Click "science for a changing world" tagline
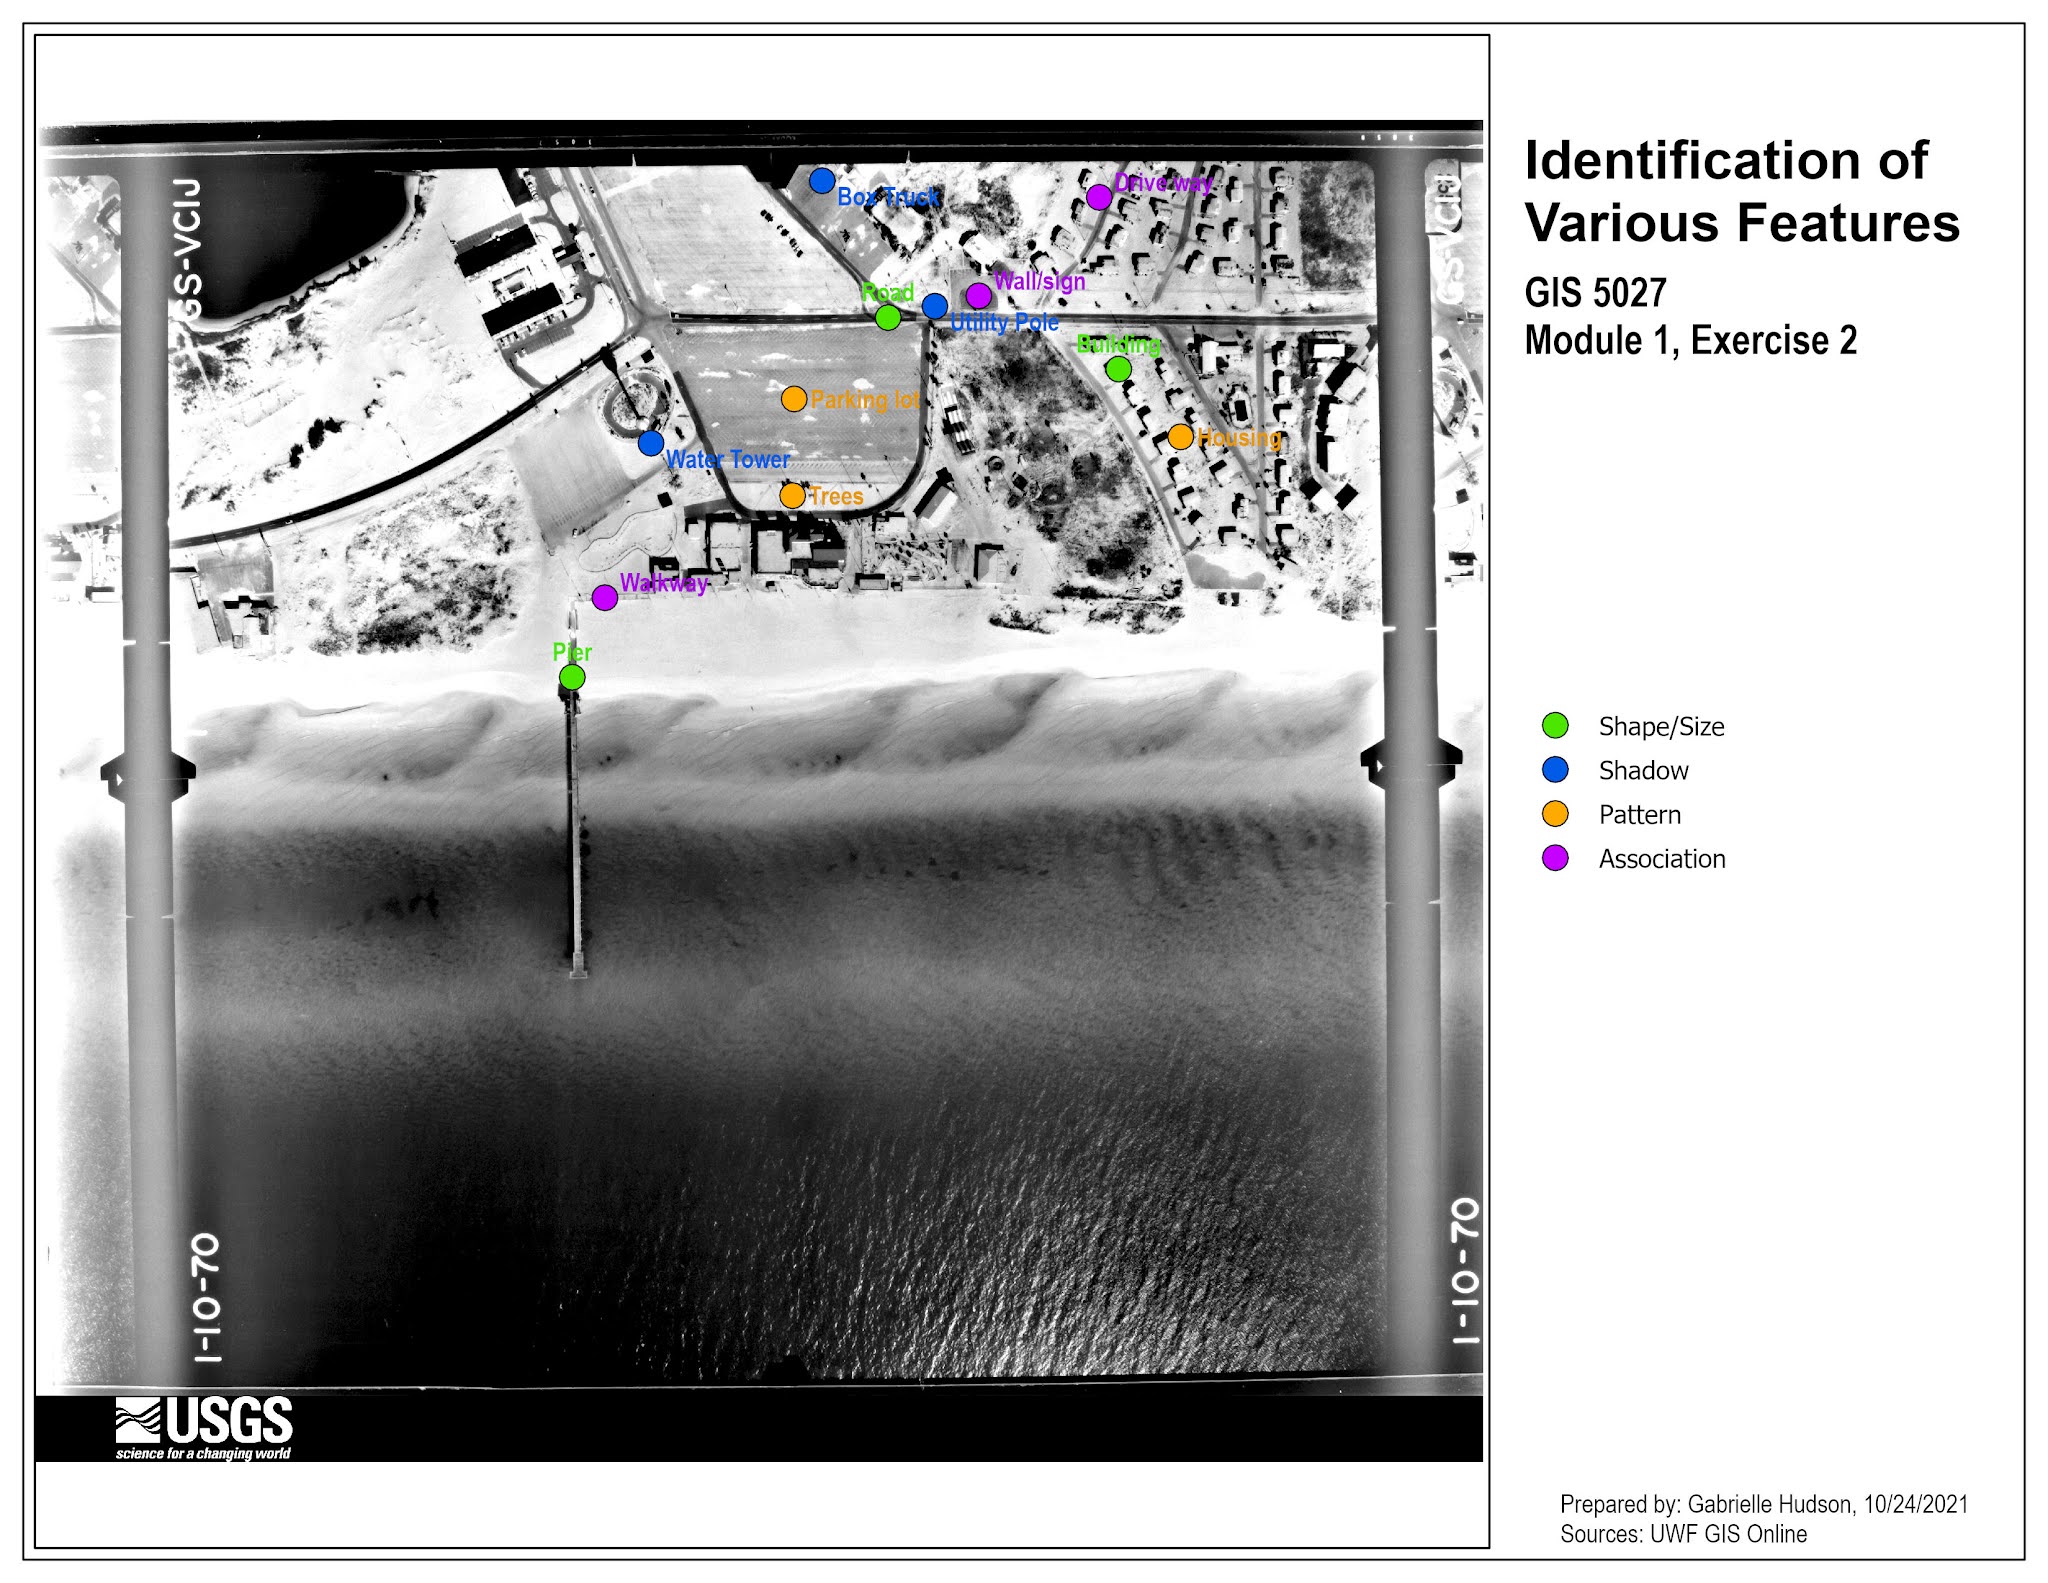 [203, 1453]
